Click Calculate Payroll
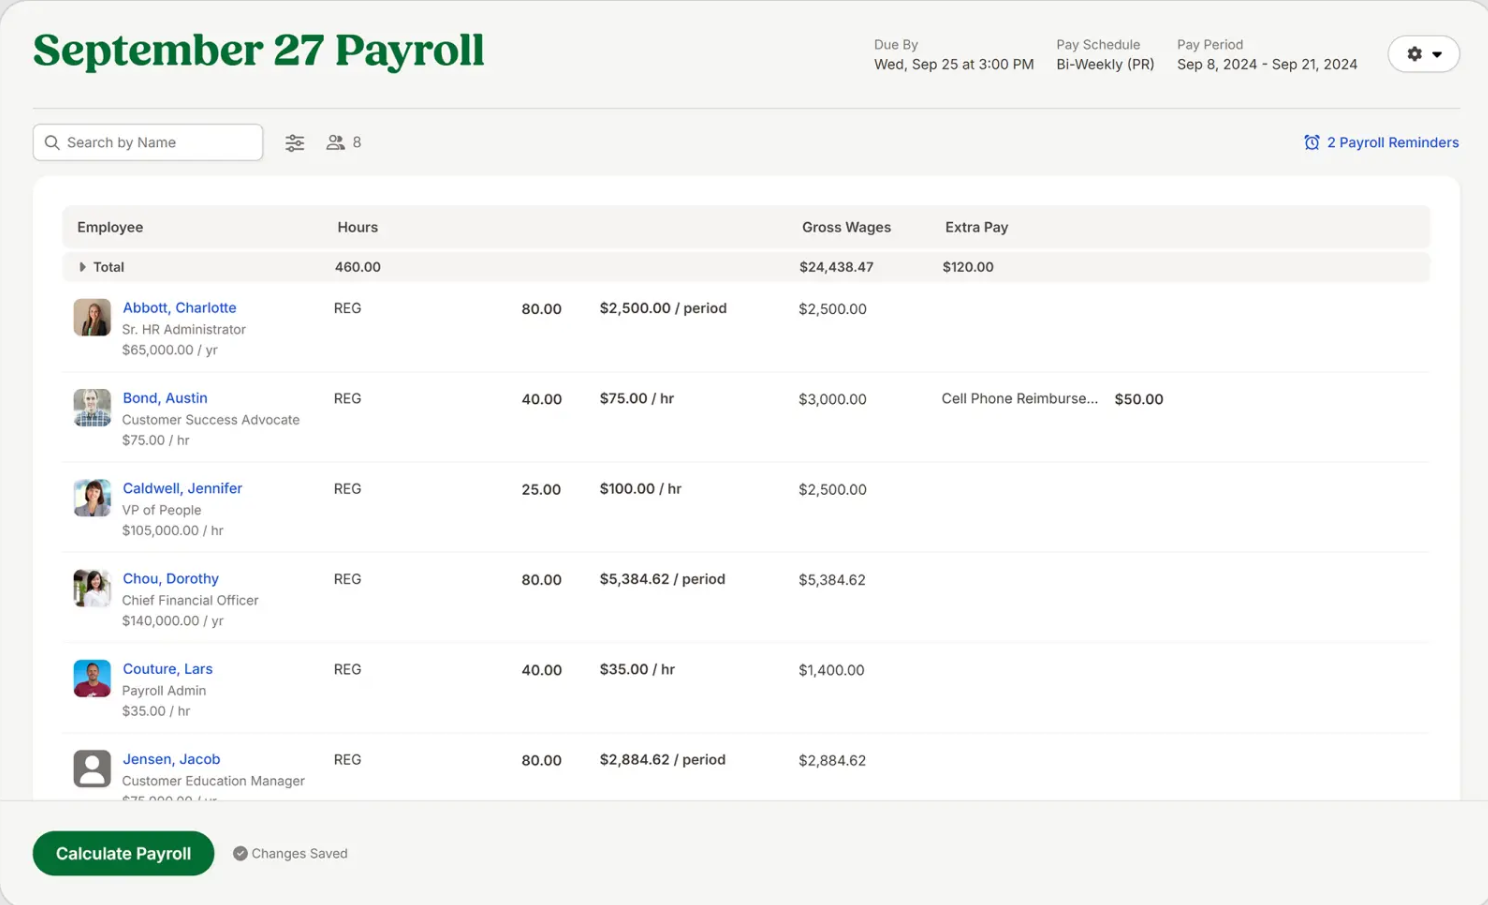This screenshot has height=905, width=1488. click(x=123, y=853)
